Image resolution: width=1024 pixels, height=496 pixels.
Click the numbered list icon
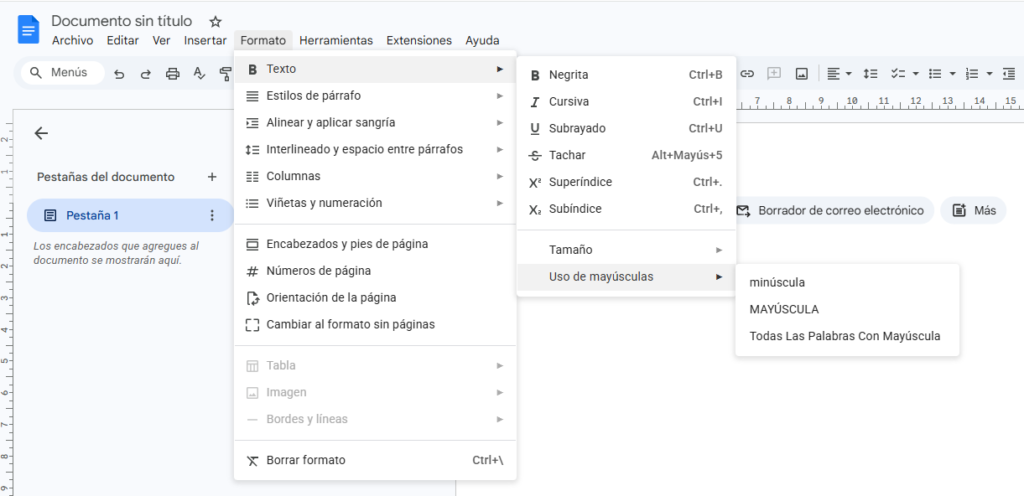(x=972, y=74)
